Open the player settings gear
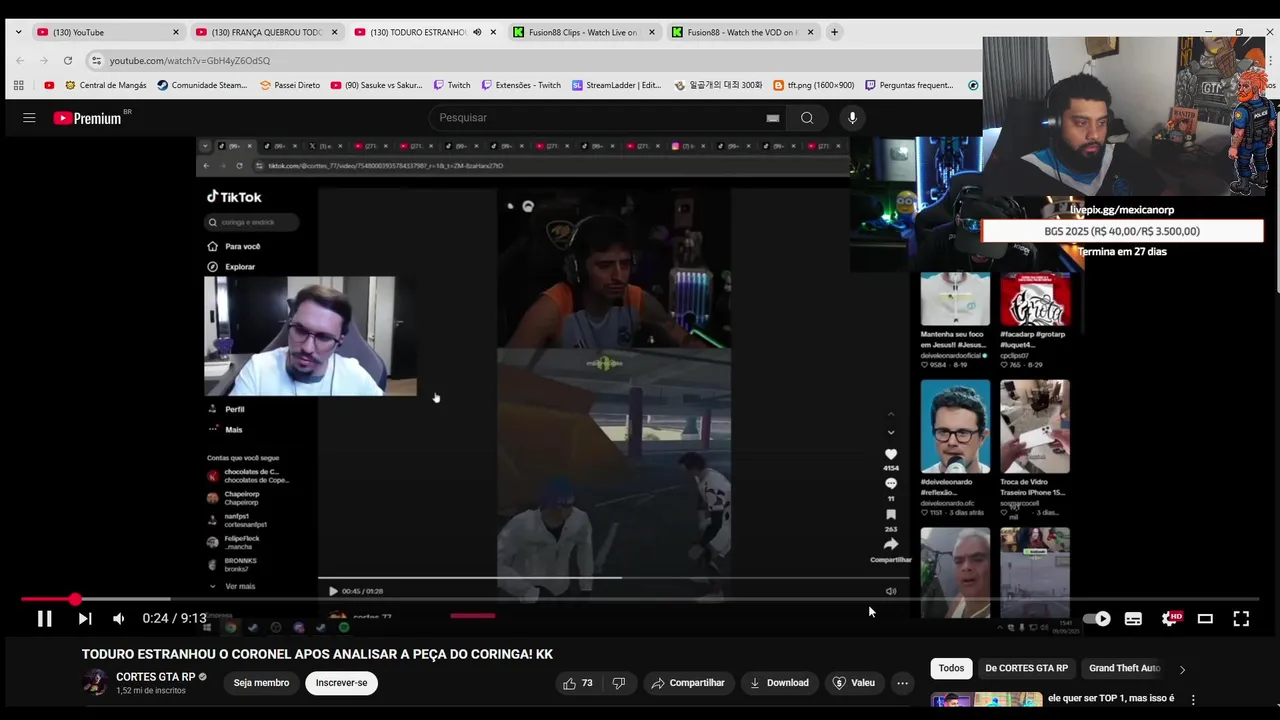The width and height of the screenshot is (1280, 720). (x=1170, y=619)
